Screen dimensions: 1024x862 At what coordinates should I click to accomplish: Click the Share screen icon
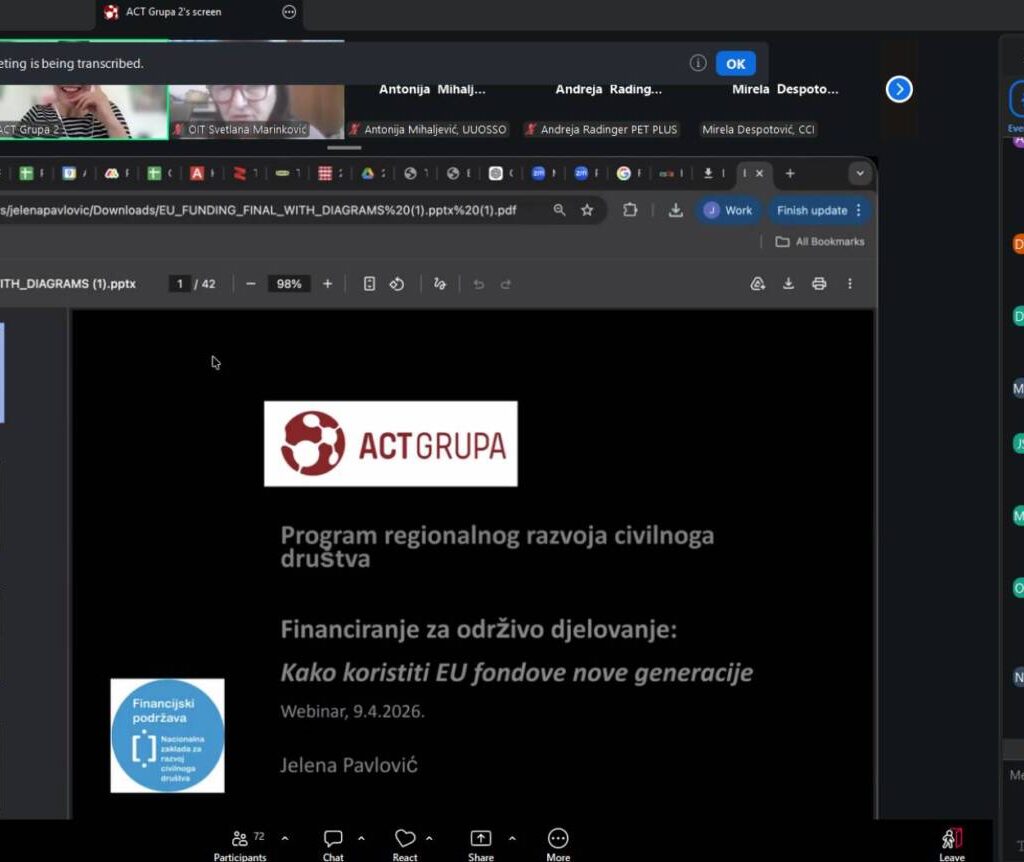coord(481,839)
